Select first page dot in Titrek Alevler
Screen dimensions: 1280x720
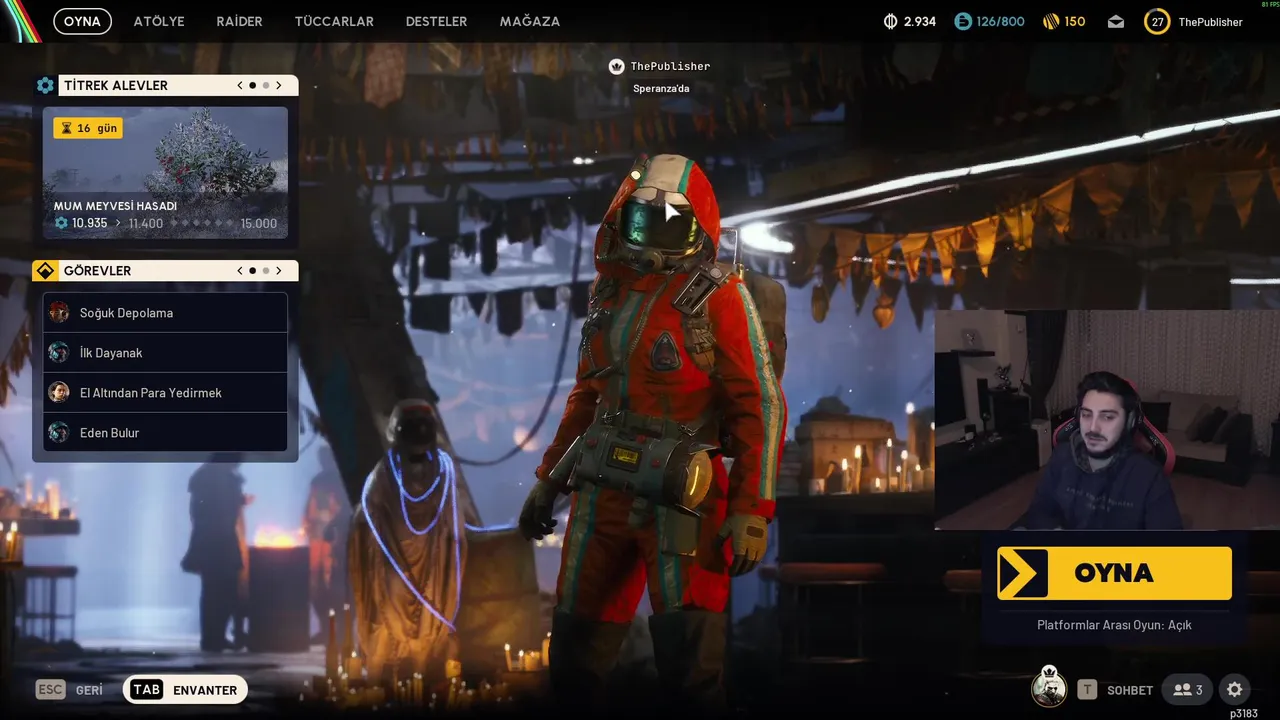tap(252, 86)
